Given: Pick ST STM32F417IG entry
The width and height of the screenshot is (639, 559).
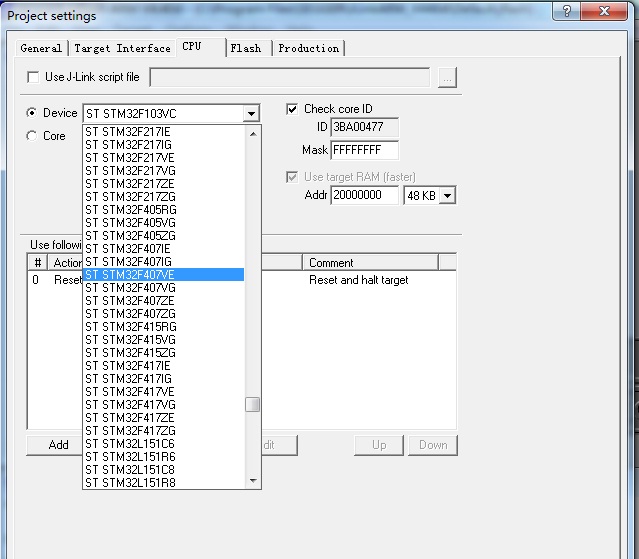Looking at the screenshot, I should coord(163,379).
